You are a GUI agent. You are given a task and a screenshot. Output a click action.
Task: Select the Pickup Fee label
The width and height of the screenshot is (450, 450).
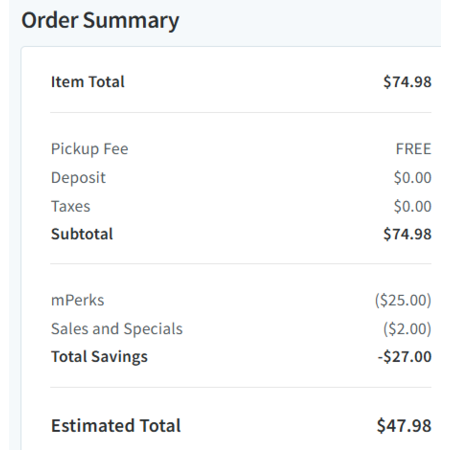click(89, 149)
